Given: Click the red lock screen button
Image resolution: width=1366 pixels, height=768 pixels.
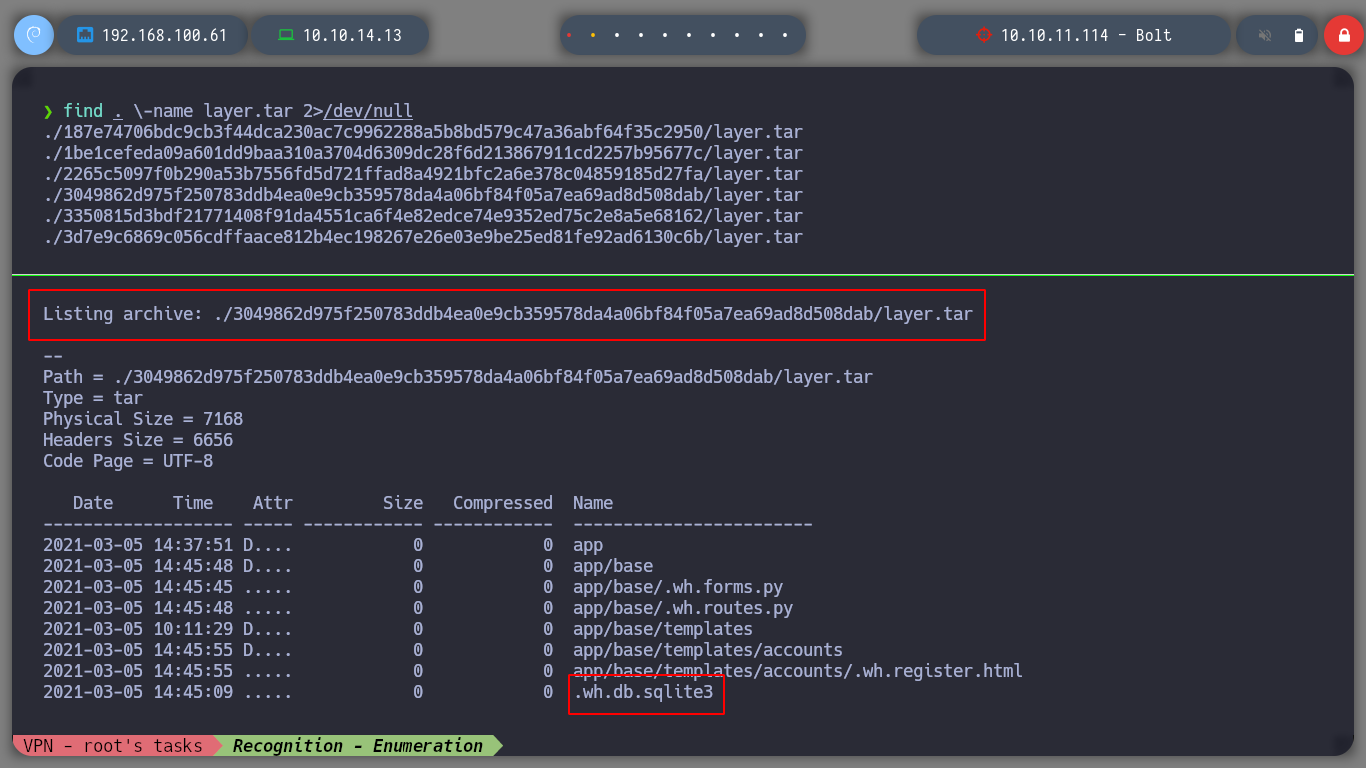Looking at the screenshot, I should point(1343,35).
